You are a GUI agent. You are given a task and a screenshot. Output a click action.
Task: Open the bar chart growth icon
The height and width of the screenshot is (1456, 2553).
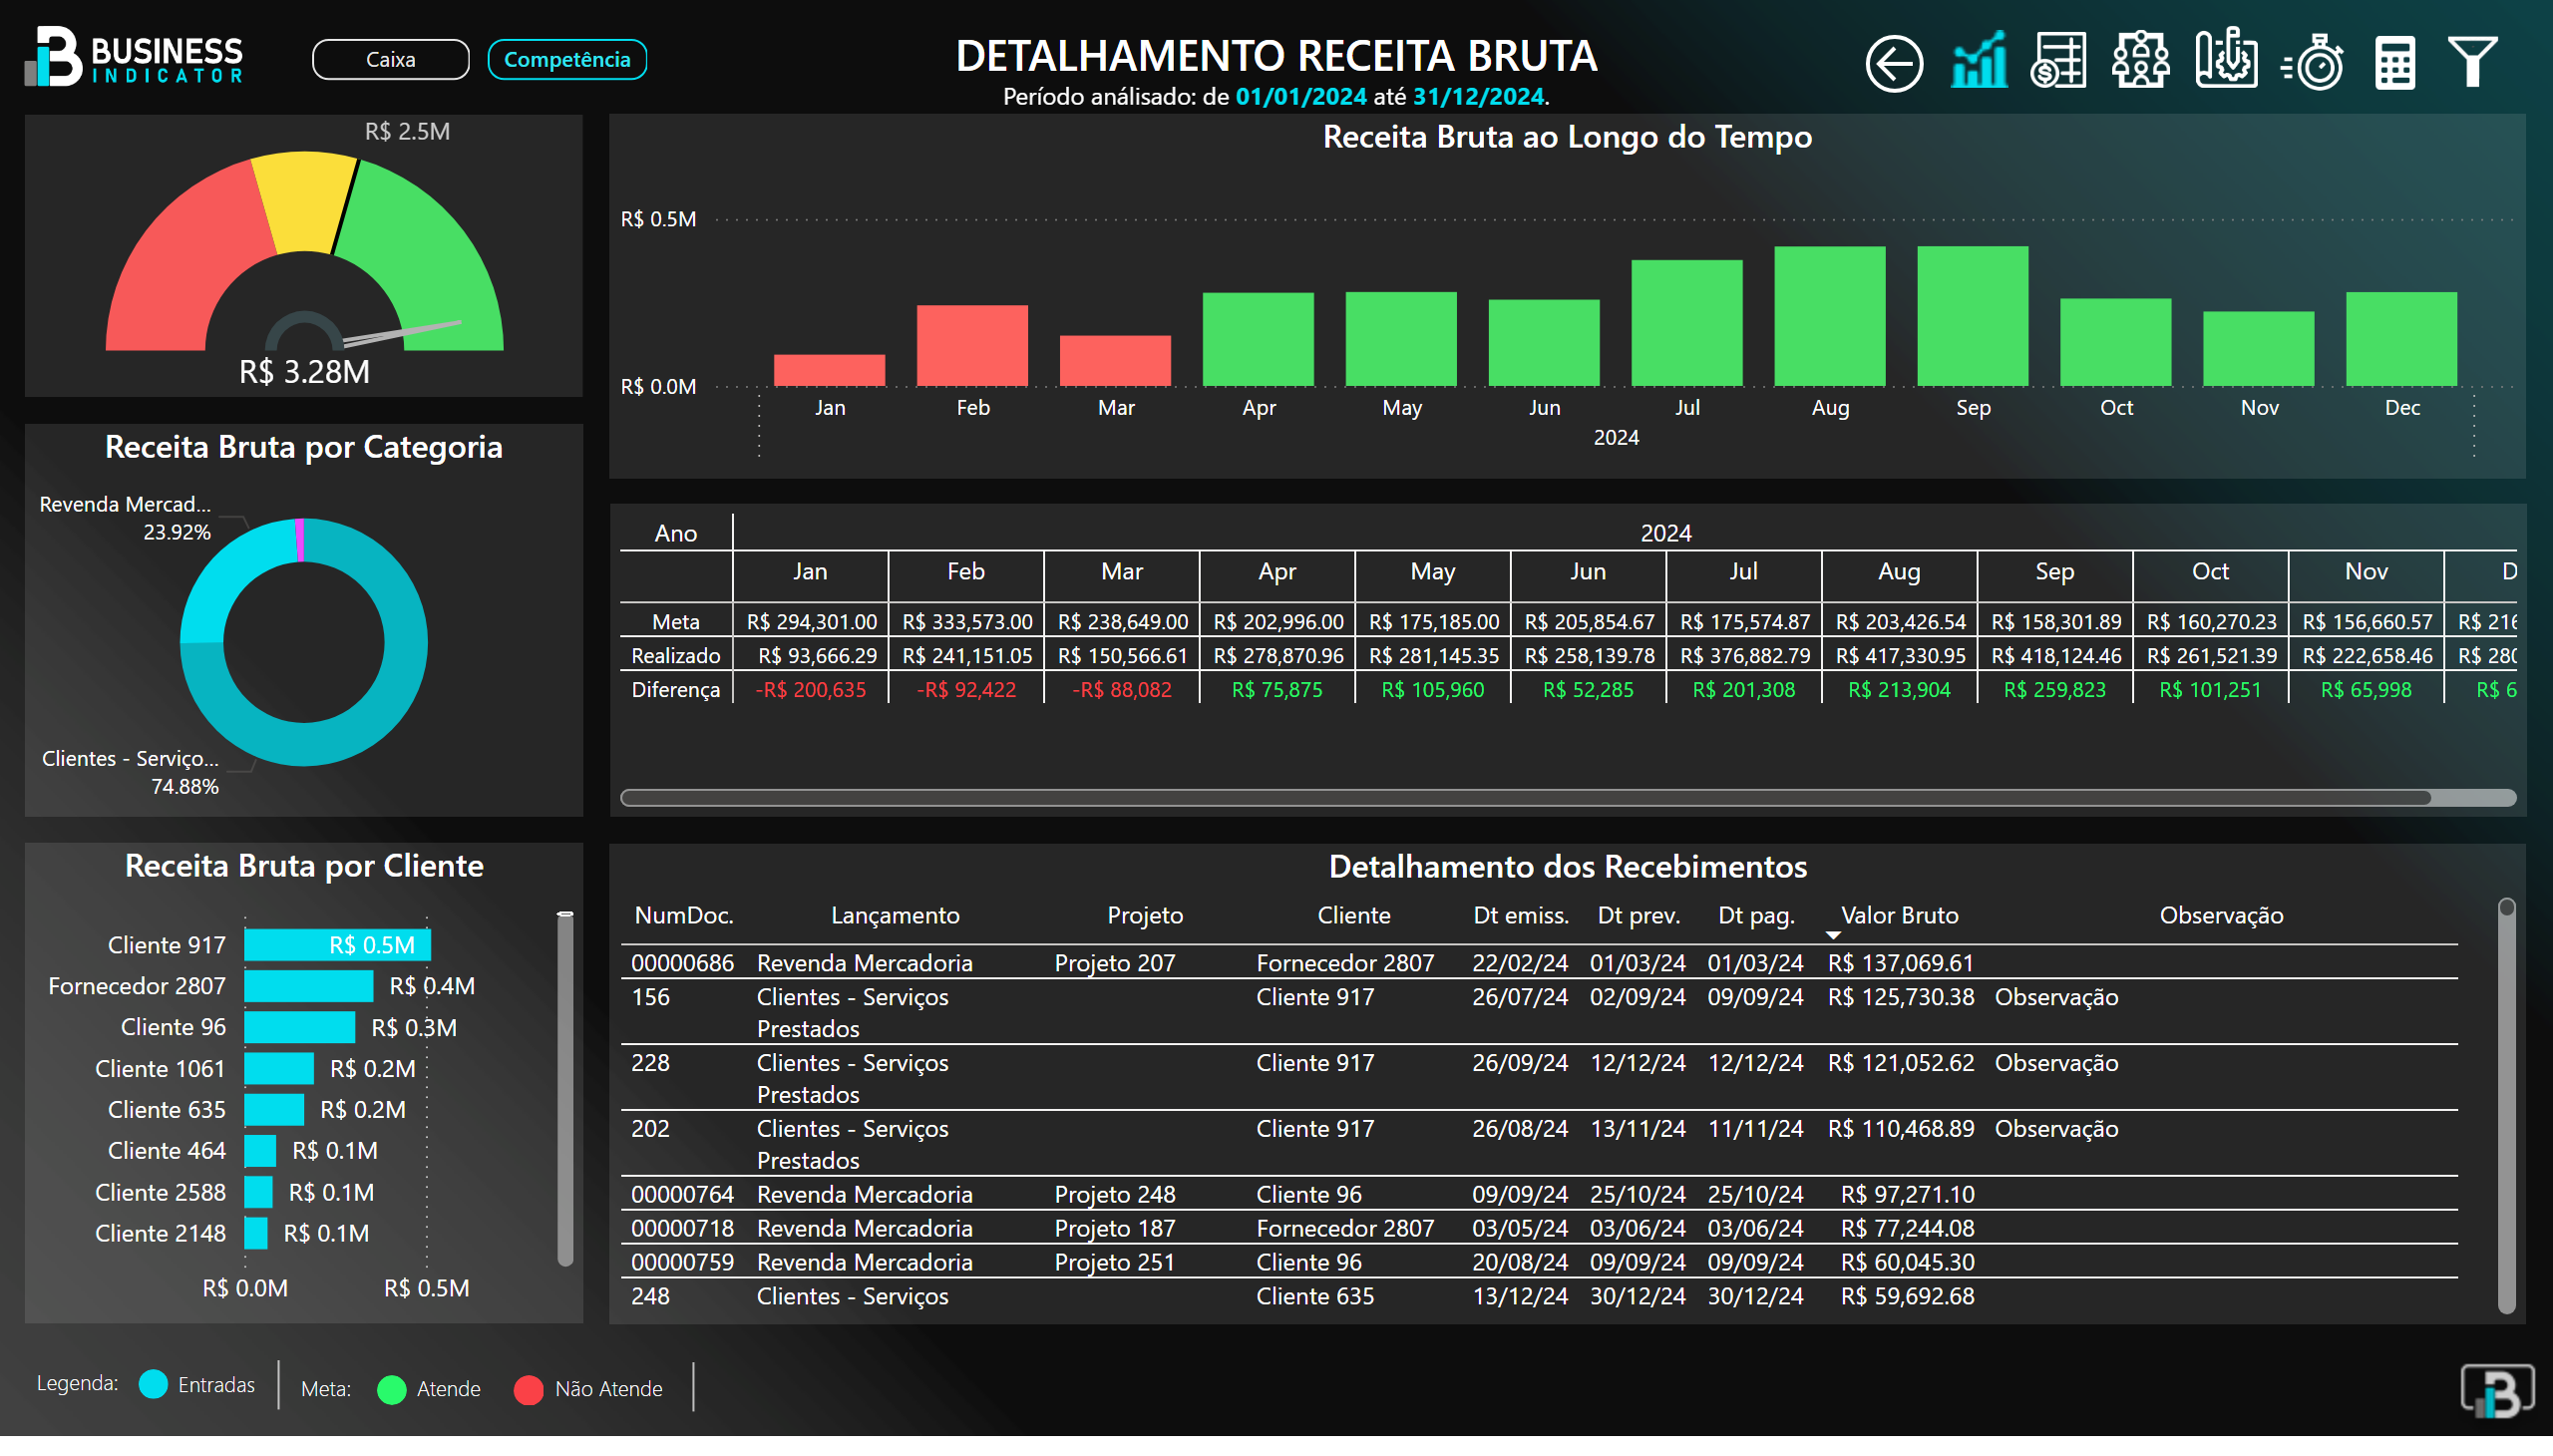point(1978,60)
